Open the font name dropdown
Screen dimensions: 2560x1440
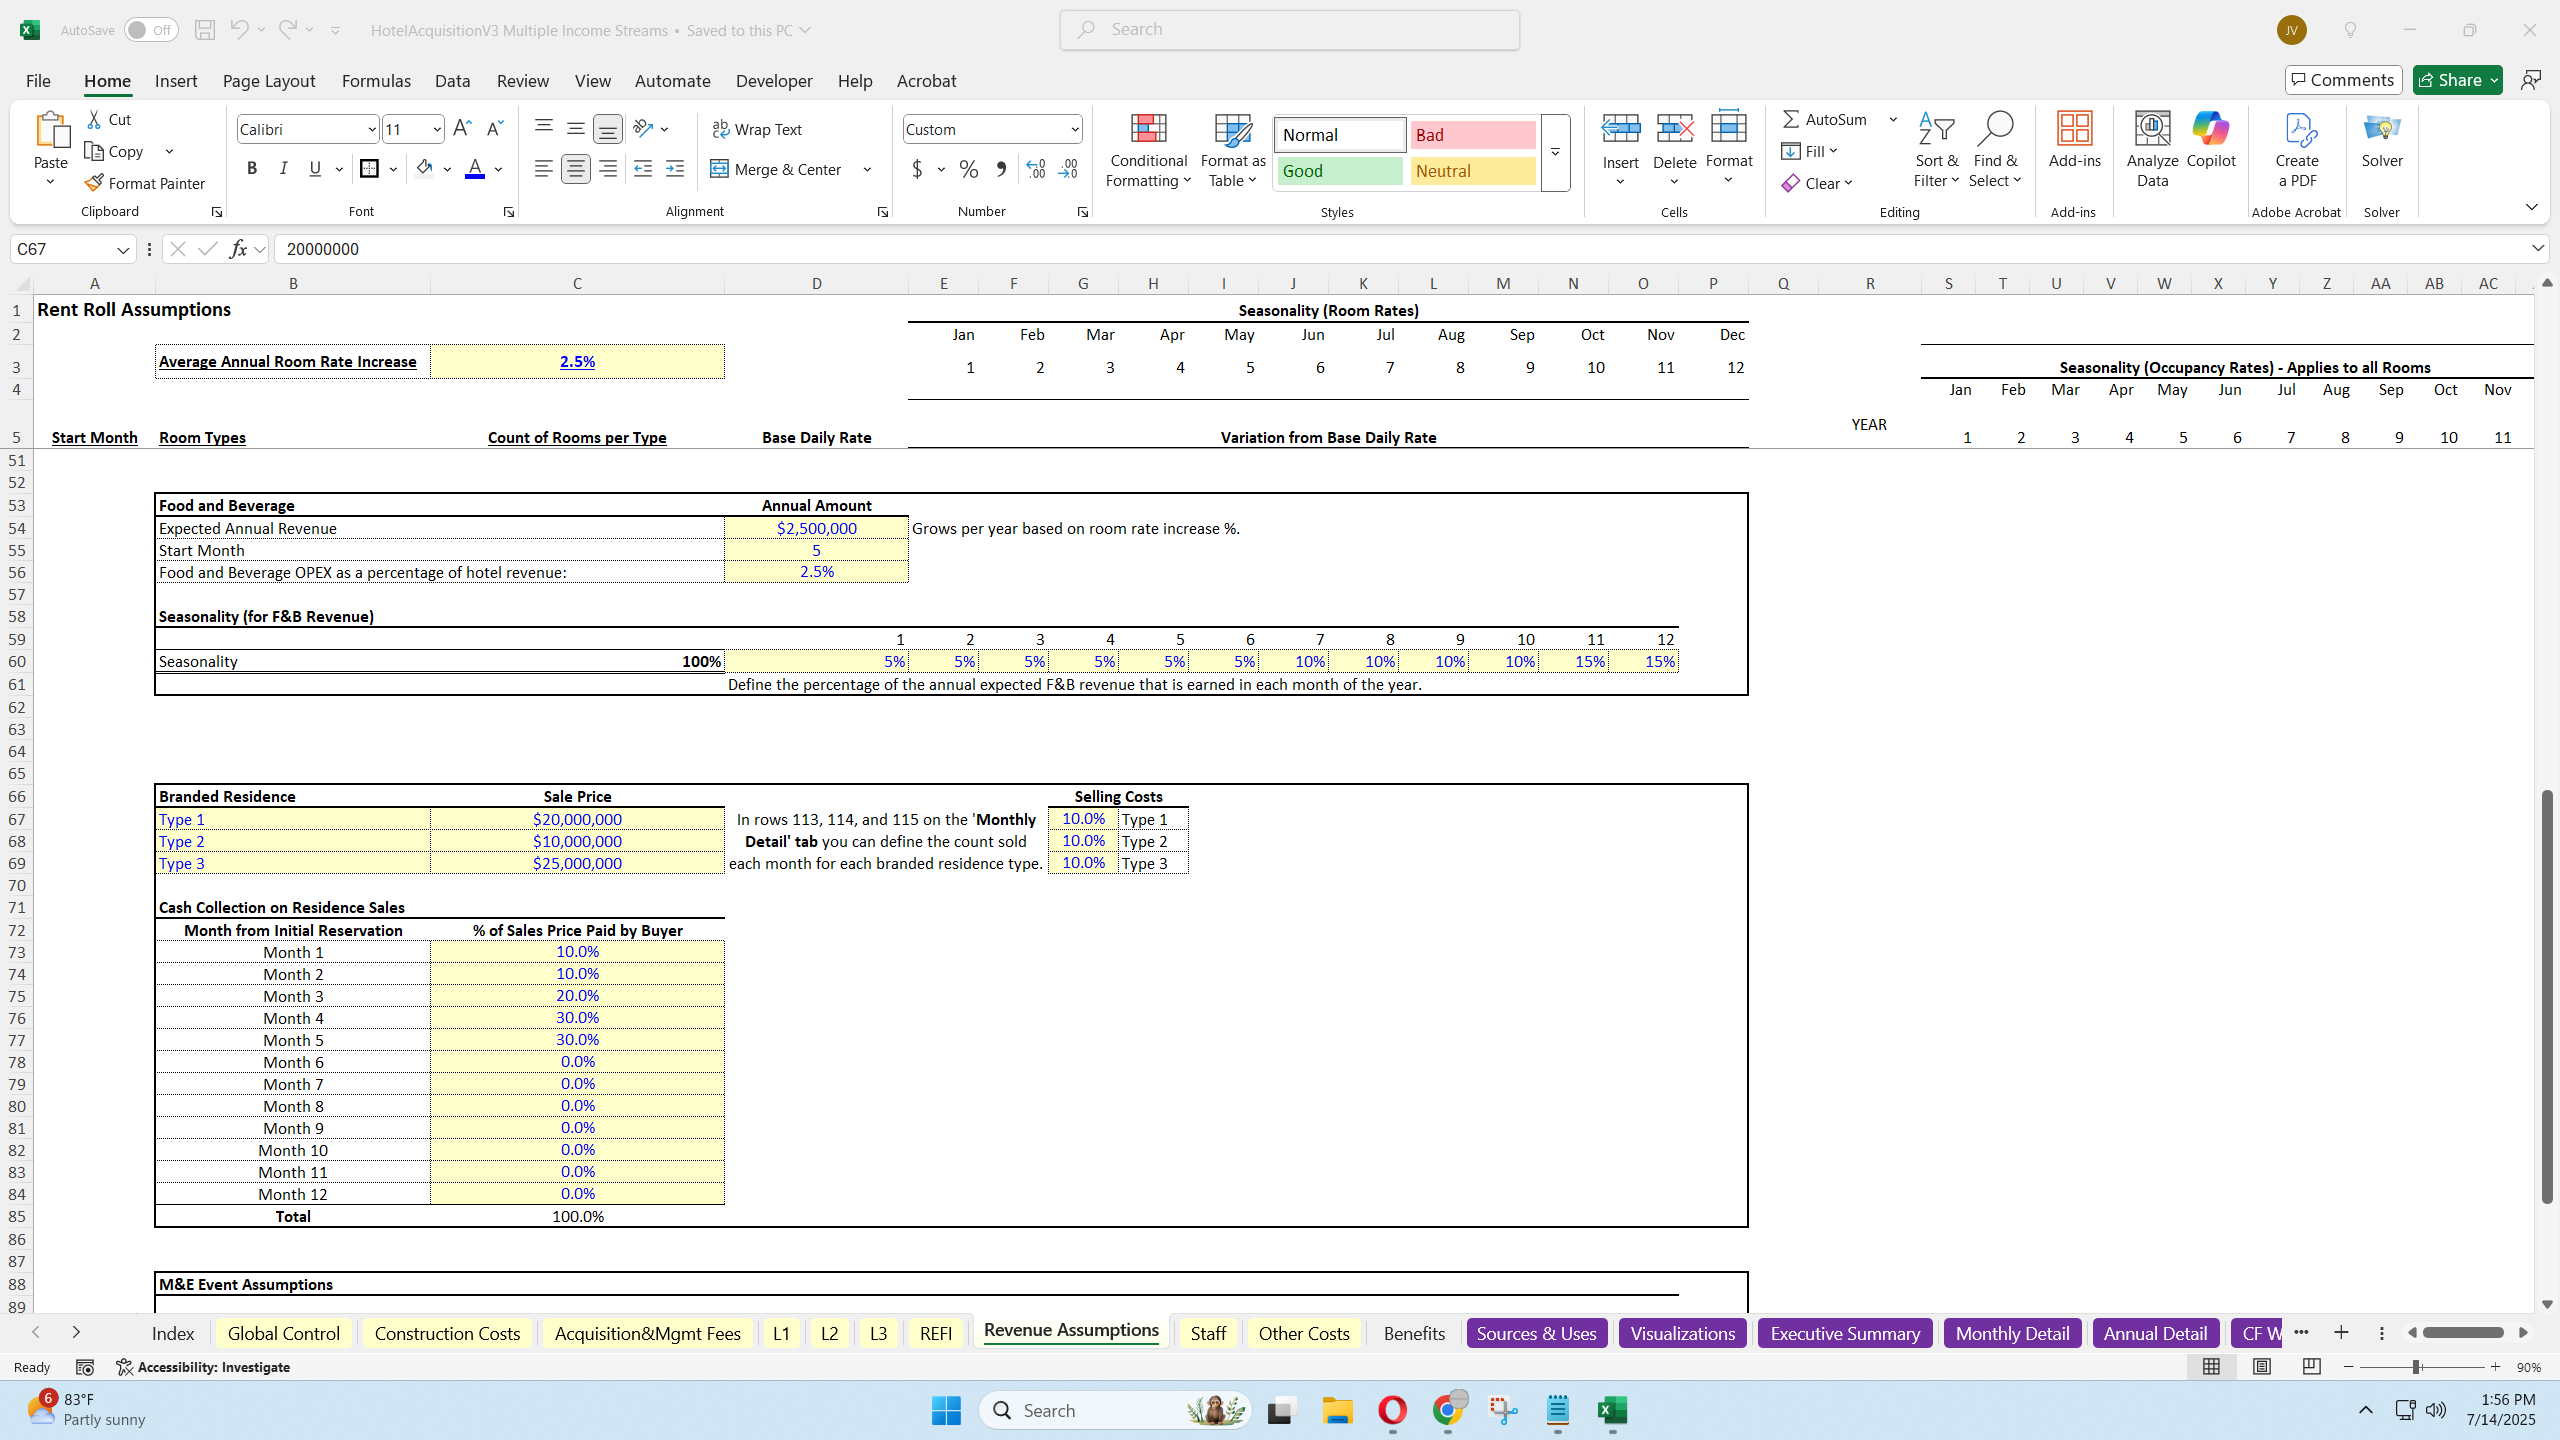tap(371, 128)
